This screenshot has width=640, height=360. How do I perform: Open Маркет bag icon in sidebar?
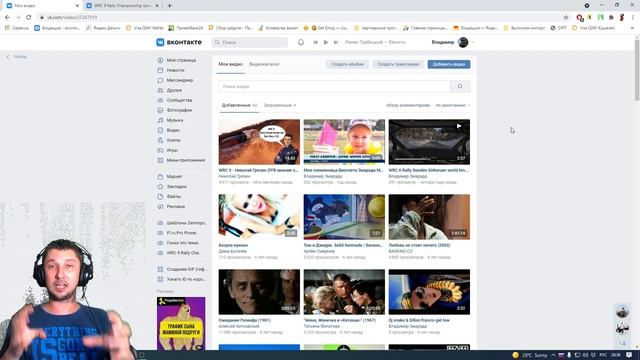pyautogui.click(x=160, y=176)
